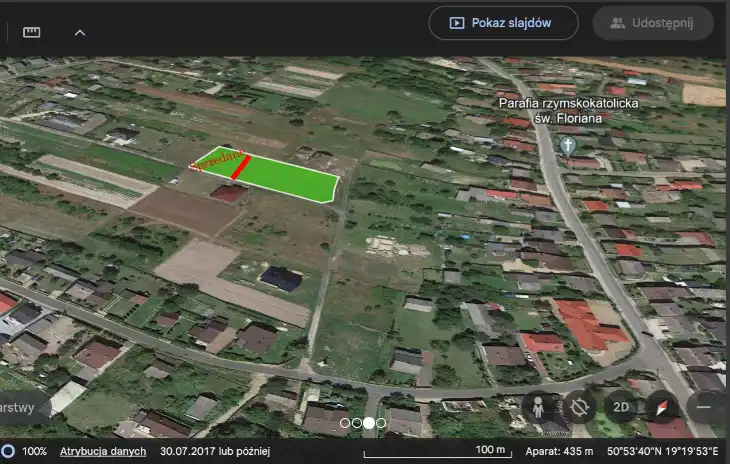
Task: Reset orientation using the compass icon
Action: (x=662, y=407)
